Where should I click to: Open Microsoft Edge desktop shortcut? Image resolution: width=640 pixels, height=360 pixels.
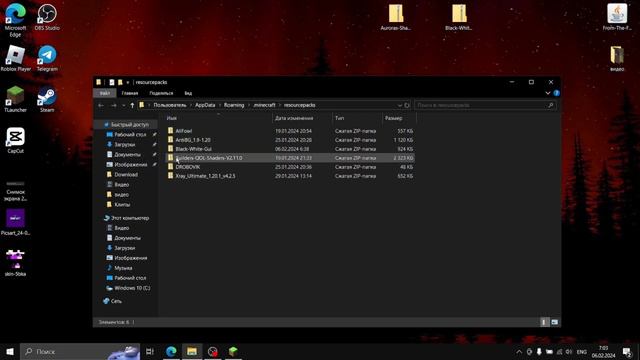pyautogui.click(x=16, y=19)
